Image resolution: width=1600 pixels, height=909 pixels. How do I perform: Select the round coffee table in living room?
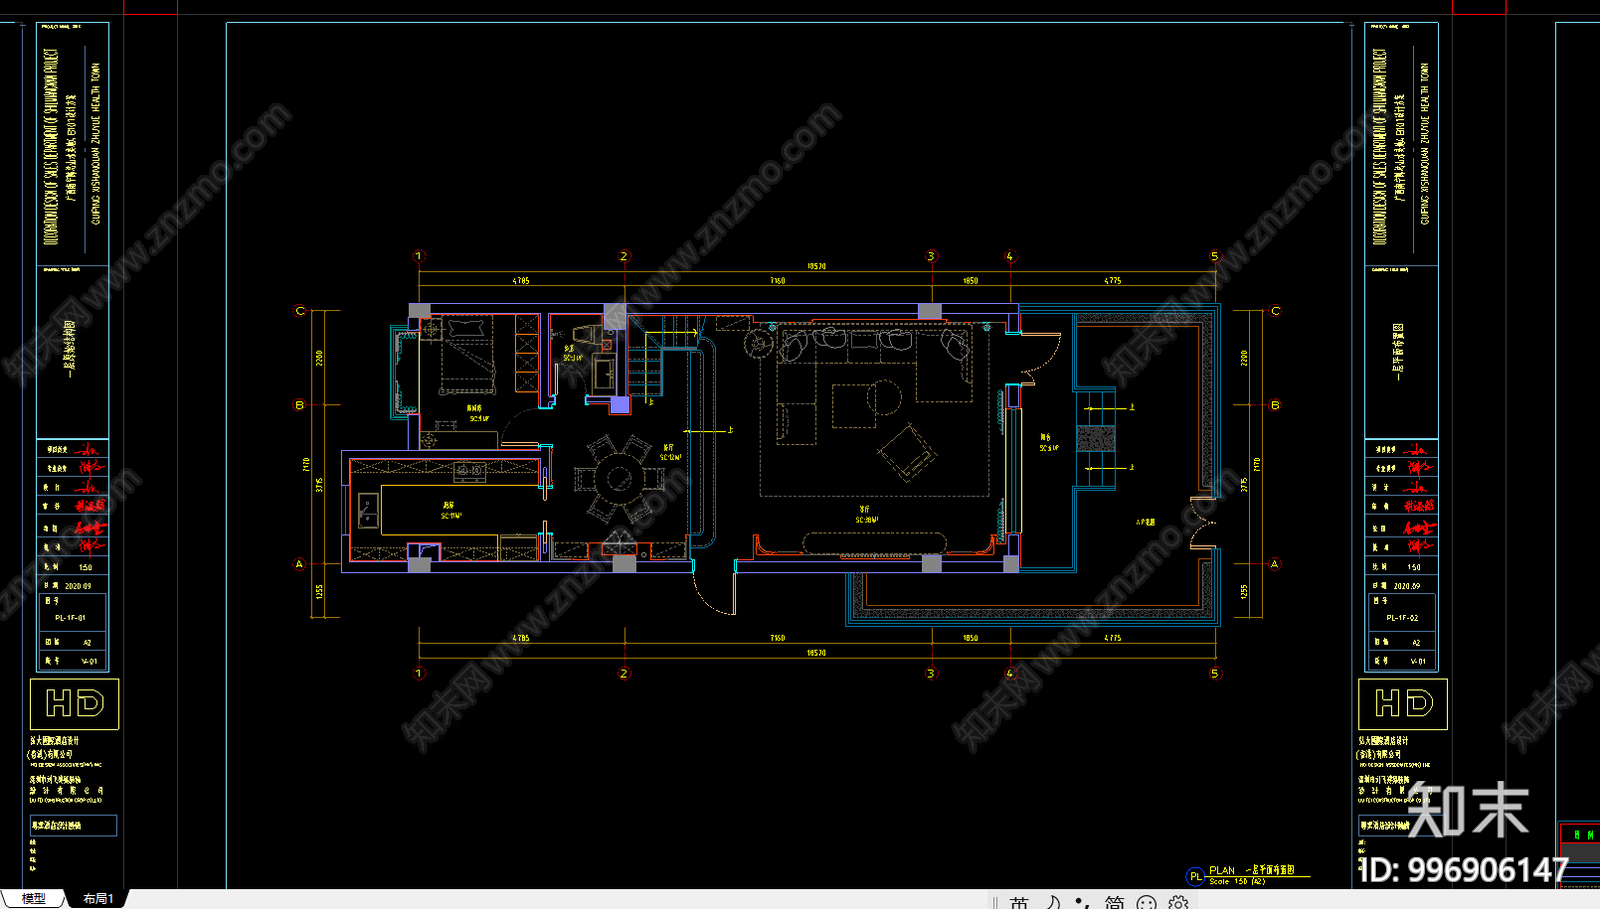click(884, 397)
